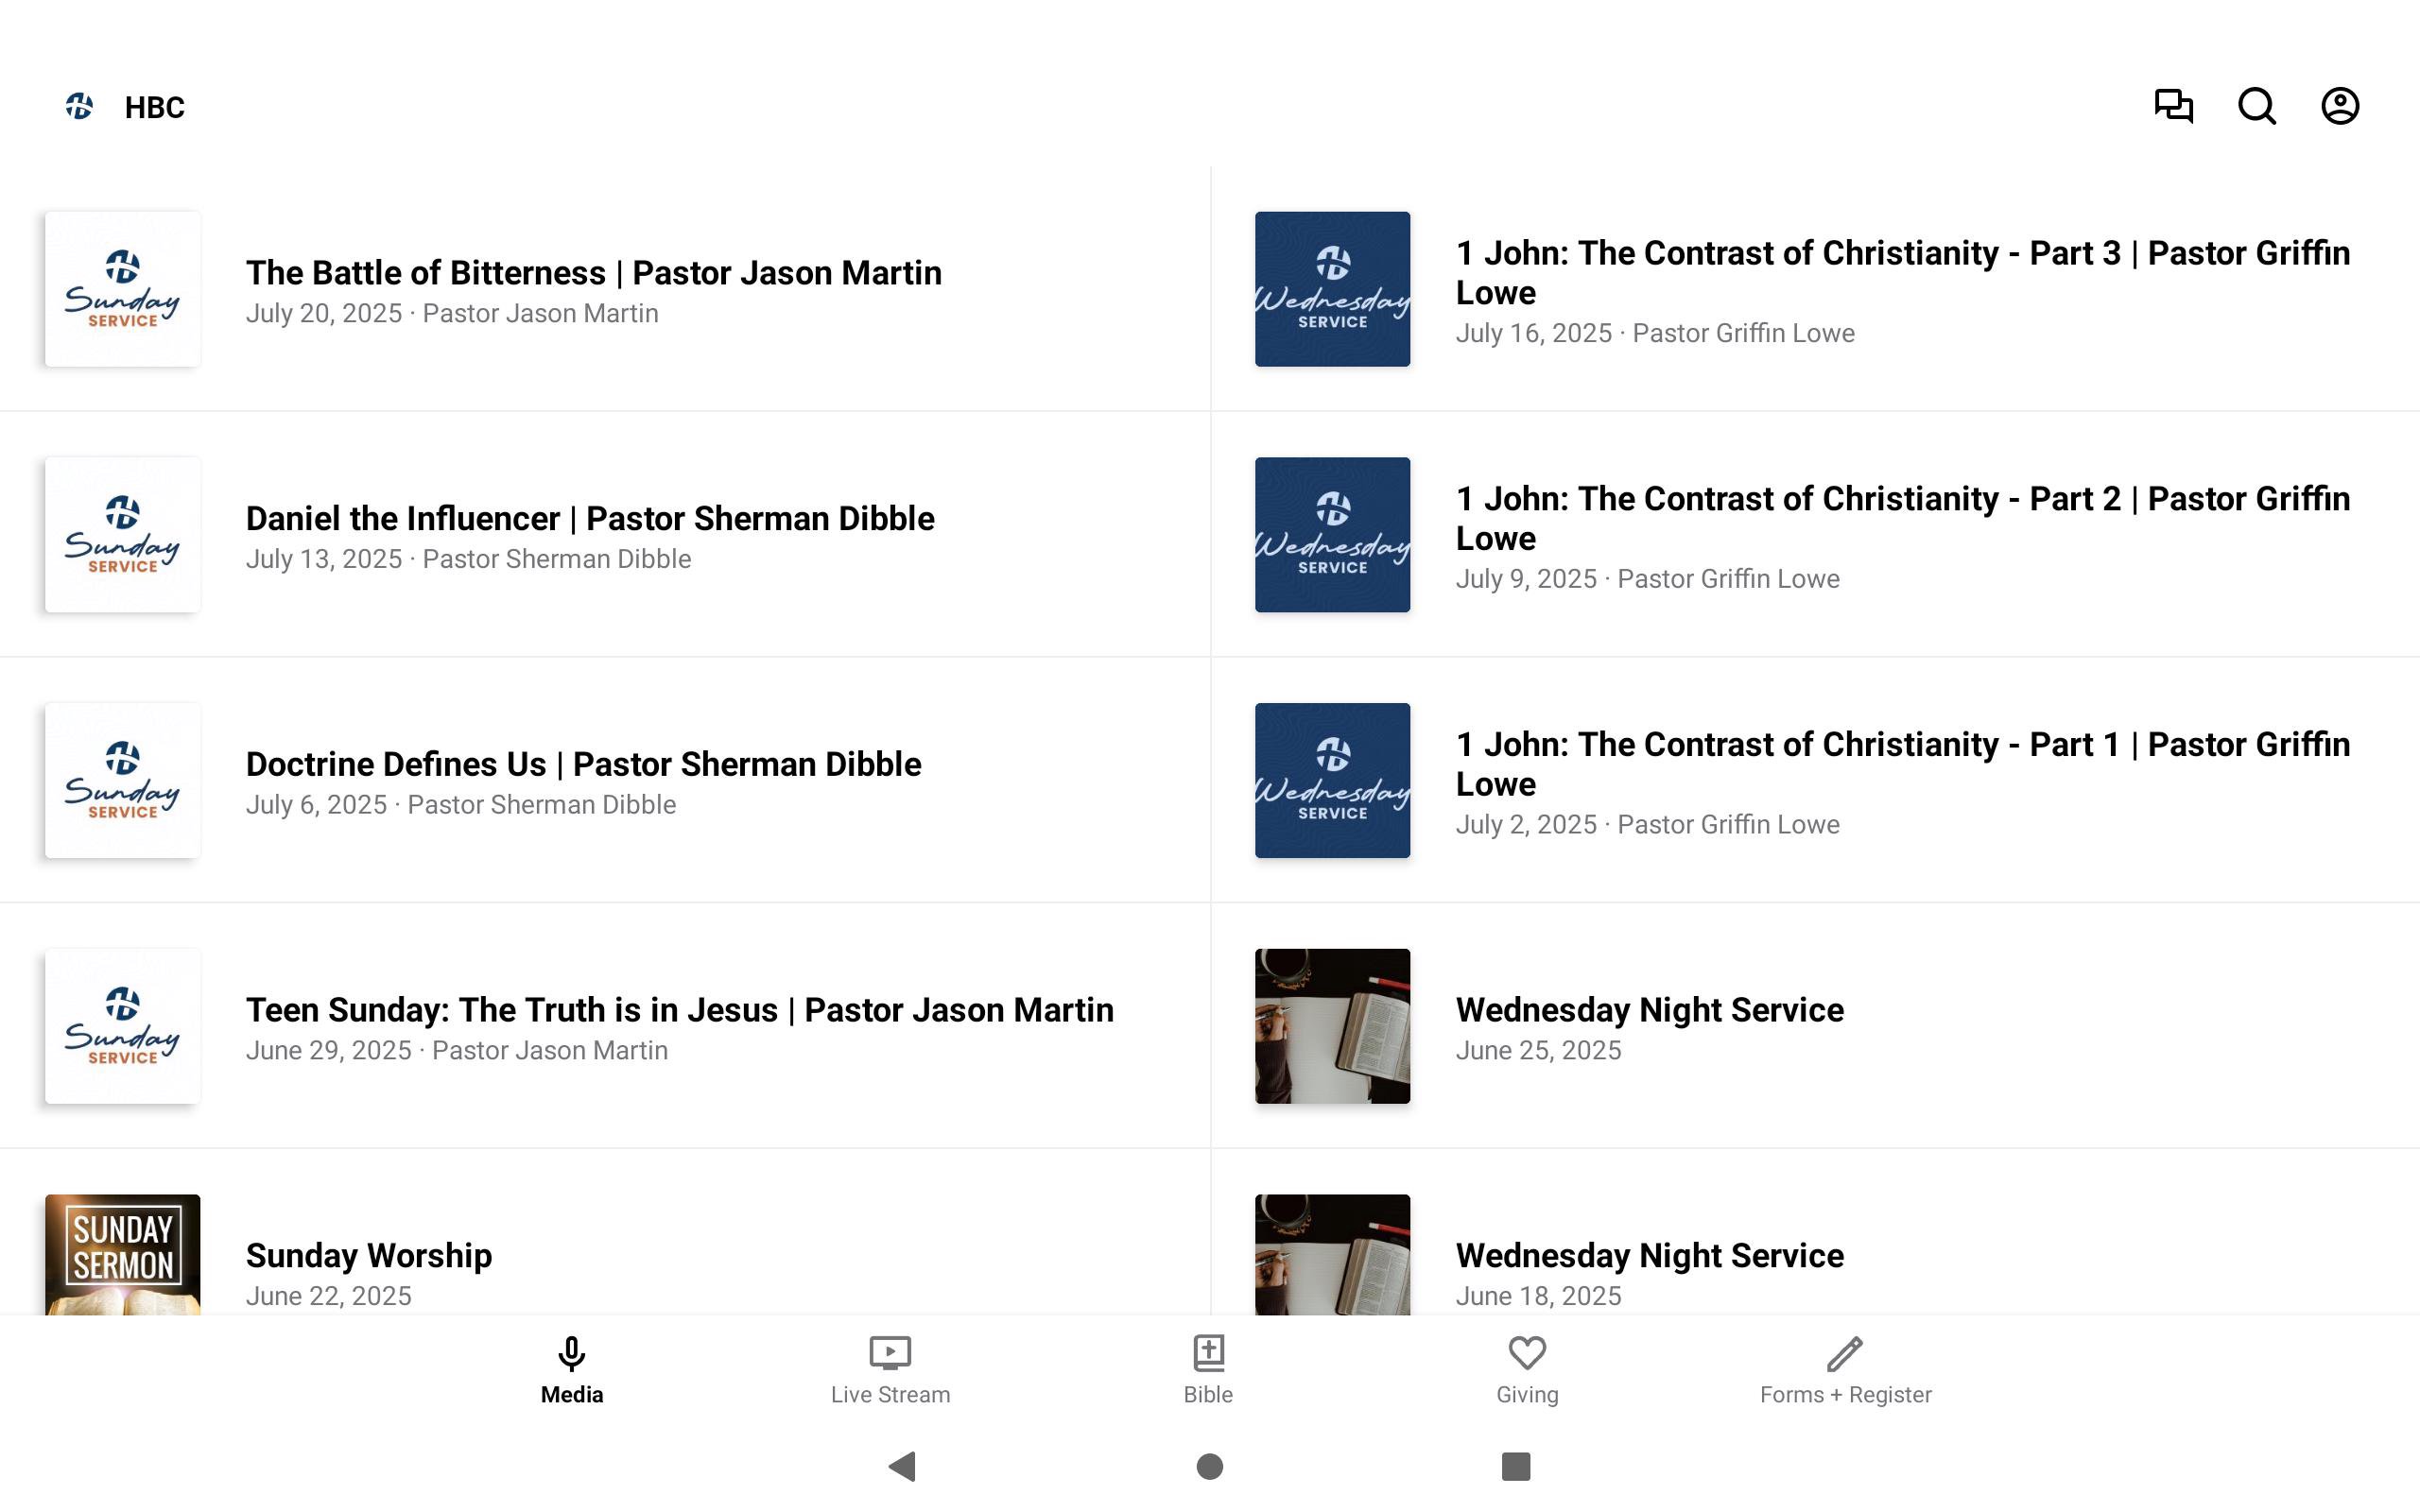2420x1512 pixels.
Task: Open The Battle of Bitterness sermon
Action: click(x=593, y=273)
